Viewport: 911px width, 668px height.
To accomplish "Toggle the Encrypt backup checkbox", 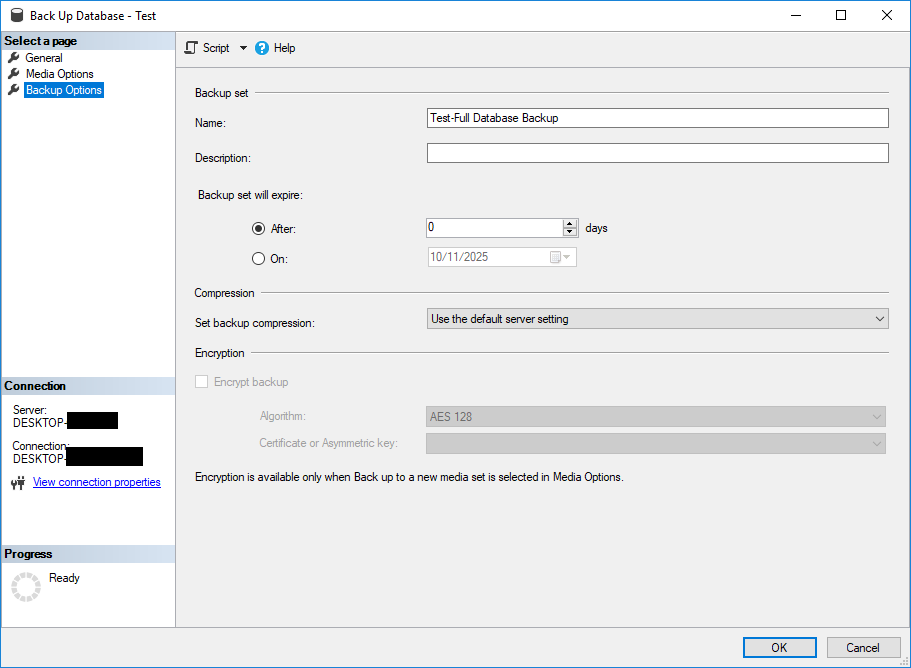I will coord(202,382).
